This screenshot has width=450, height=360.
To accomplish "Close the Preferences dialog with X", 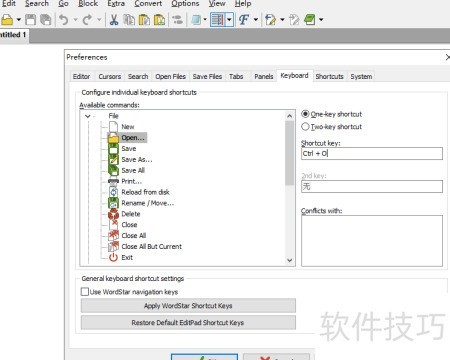I will point(447,57).
